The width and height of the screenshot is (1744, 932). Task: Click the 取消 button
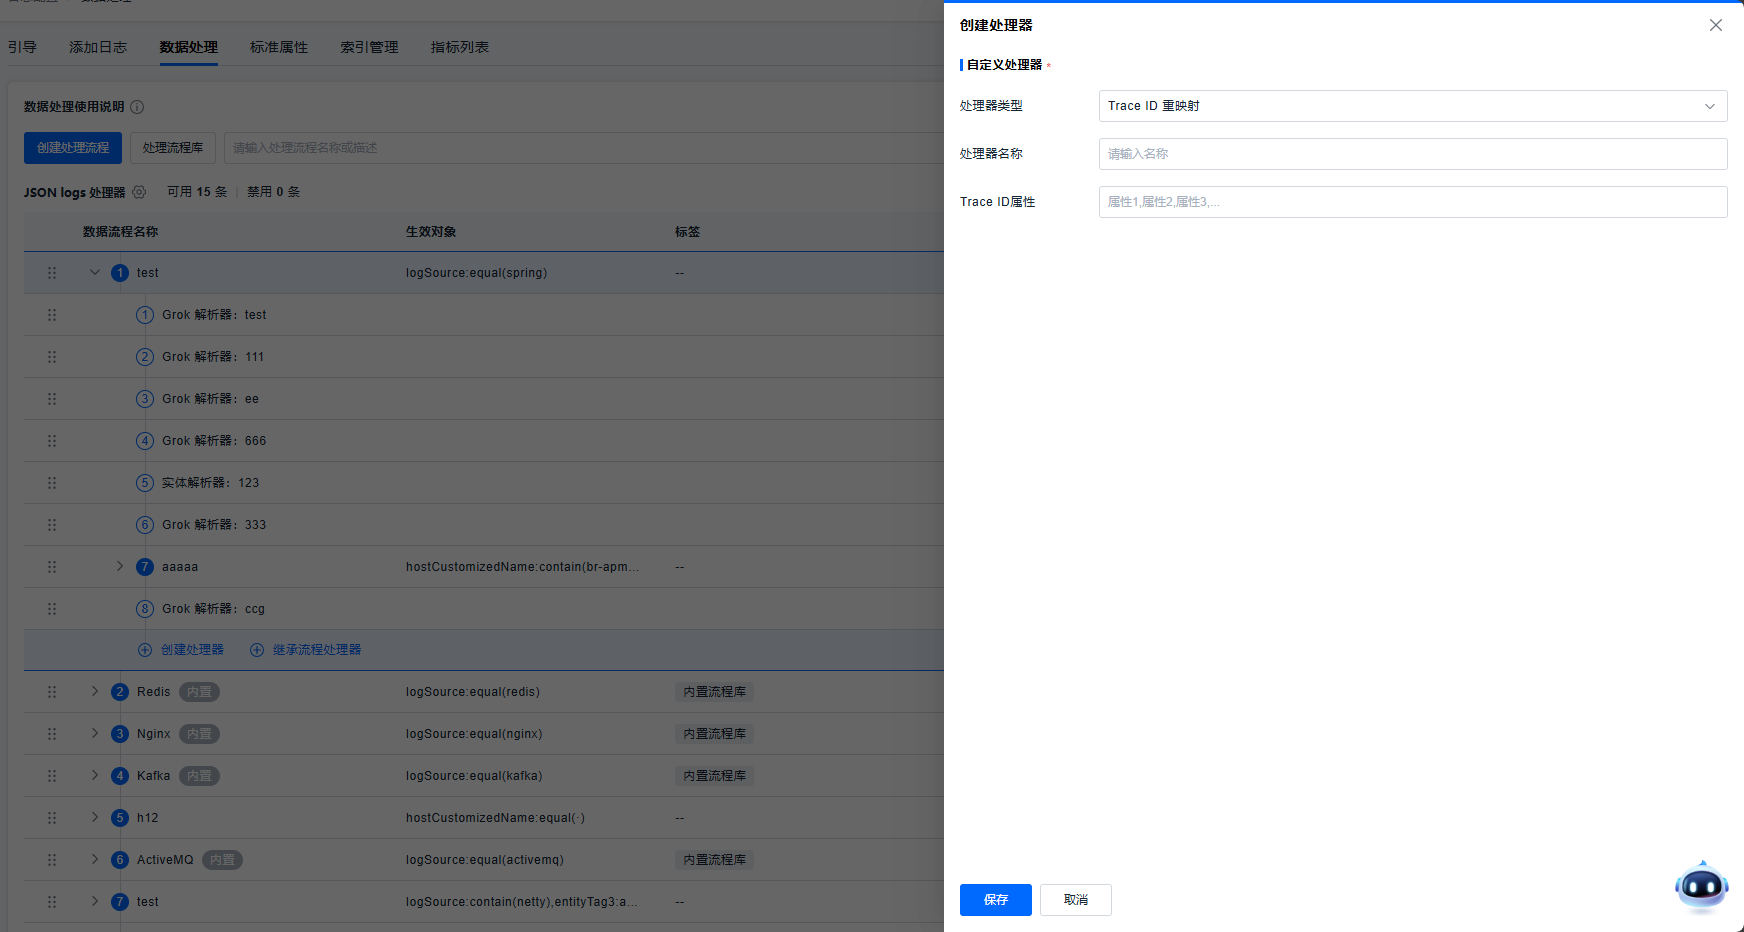pos(1075,900)
